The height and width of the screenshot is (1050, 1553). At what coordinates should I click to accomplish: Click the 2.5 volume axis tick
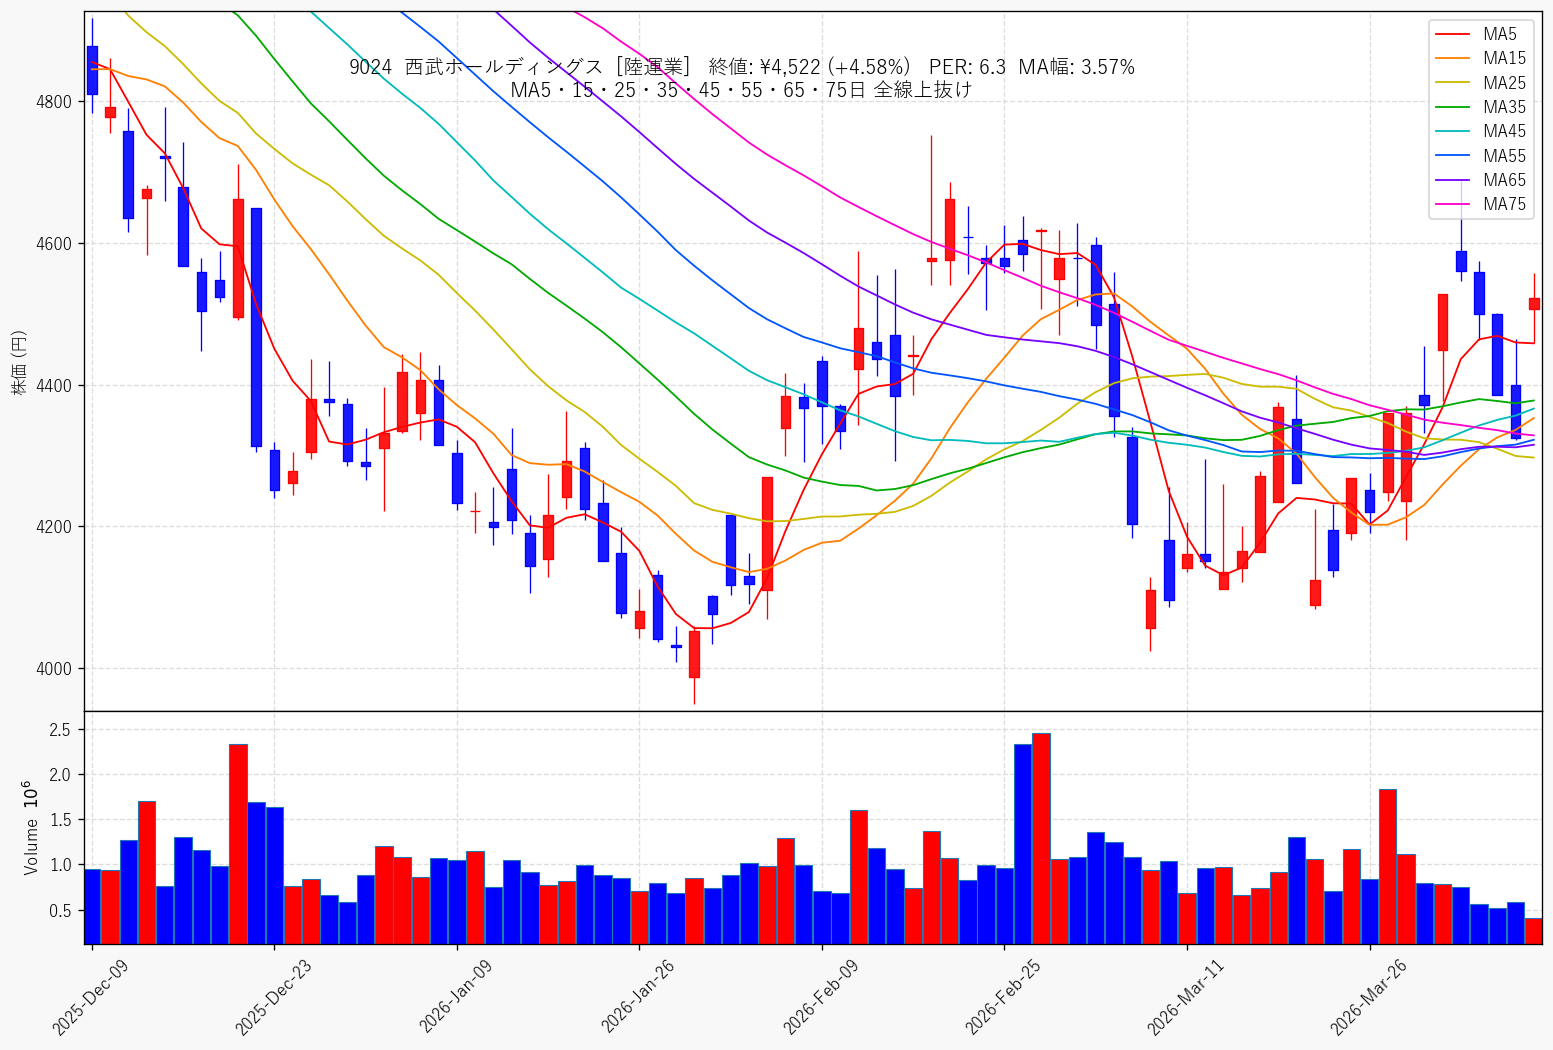point(60,730)
